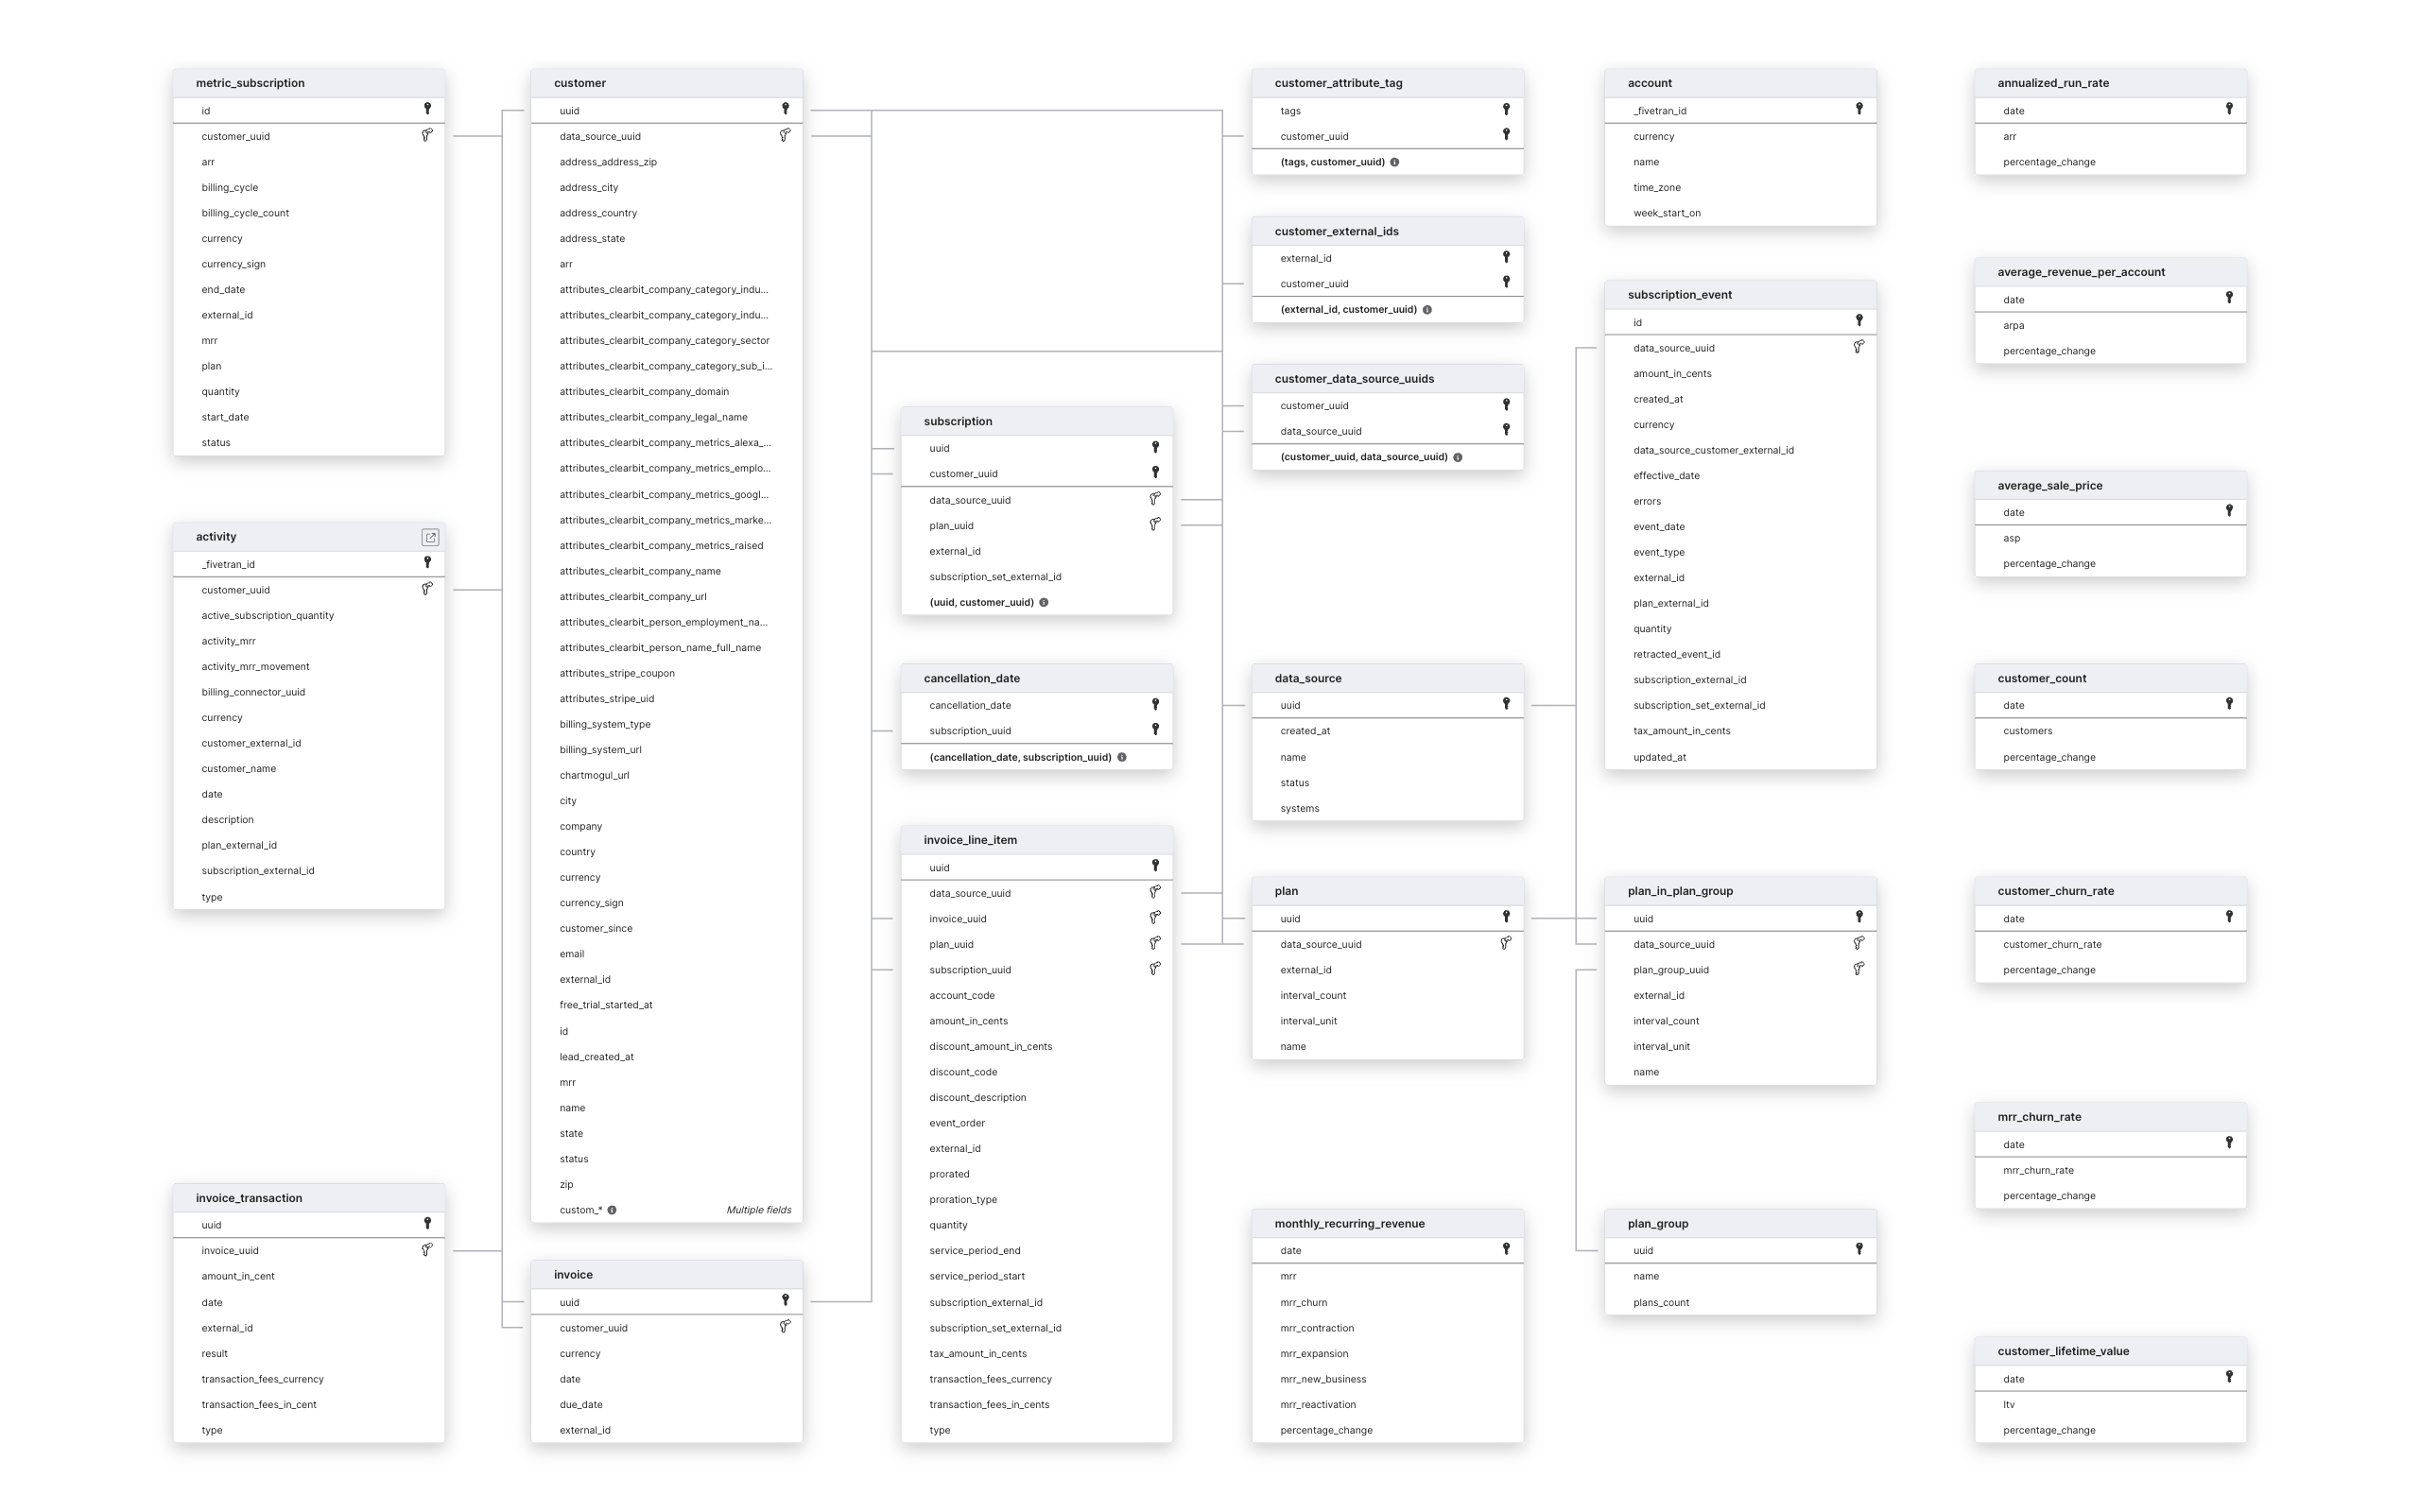
Task: Click Multiple fields label on customer table
Action: coord(760,1209)
